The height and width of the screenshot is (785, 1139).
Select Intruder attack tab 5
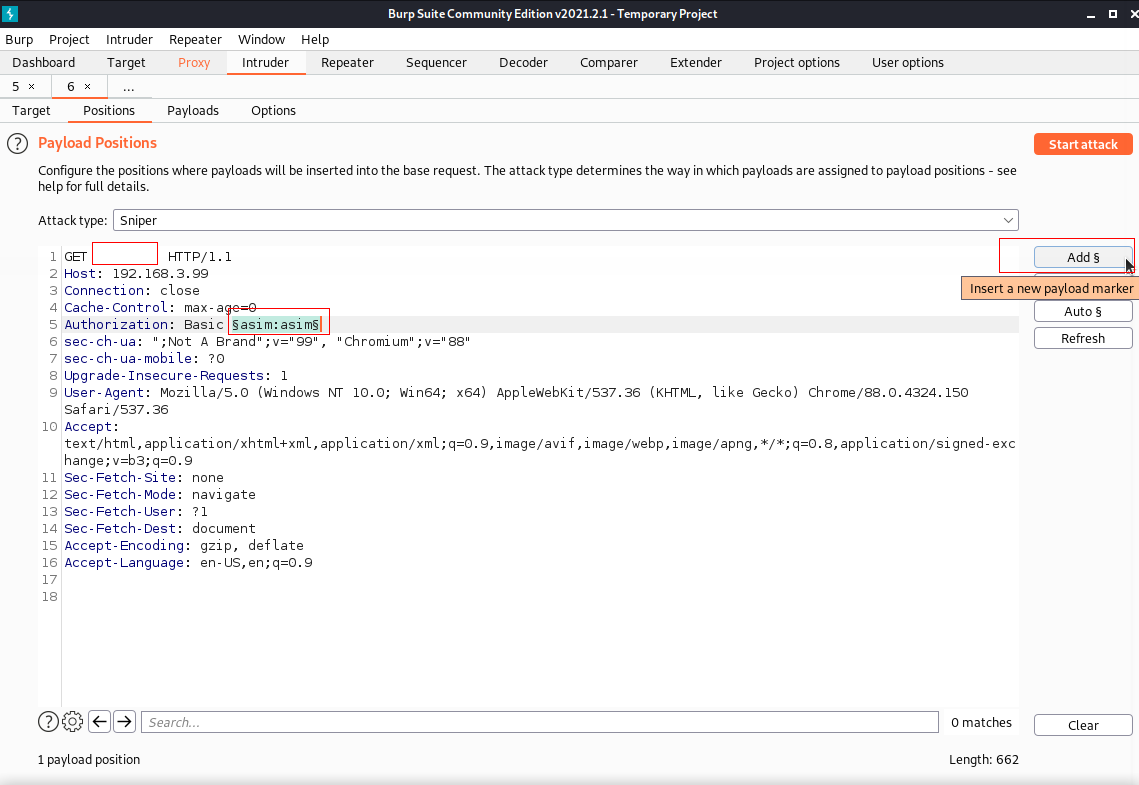pyautogui.click(x=16, y=86)
